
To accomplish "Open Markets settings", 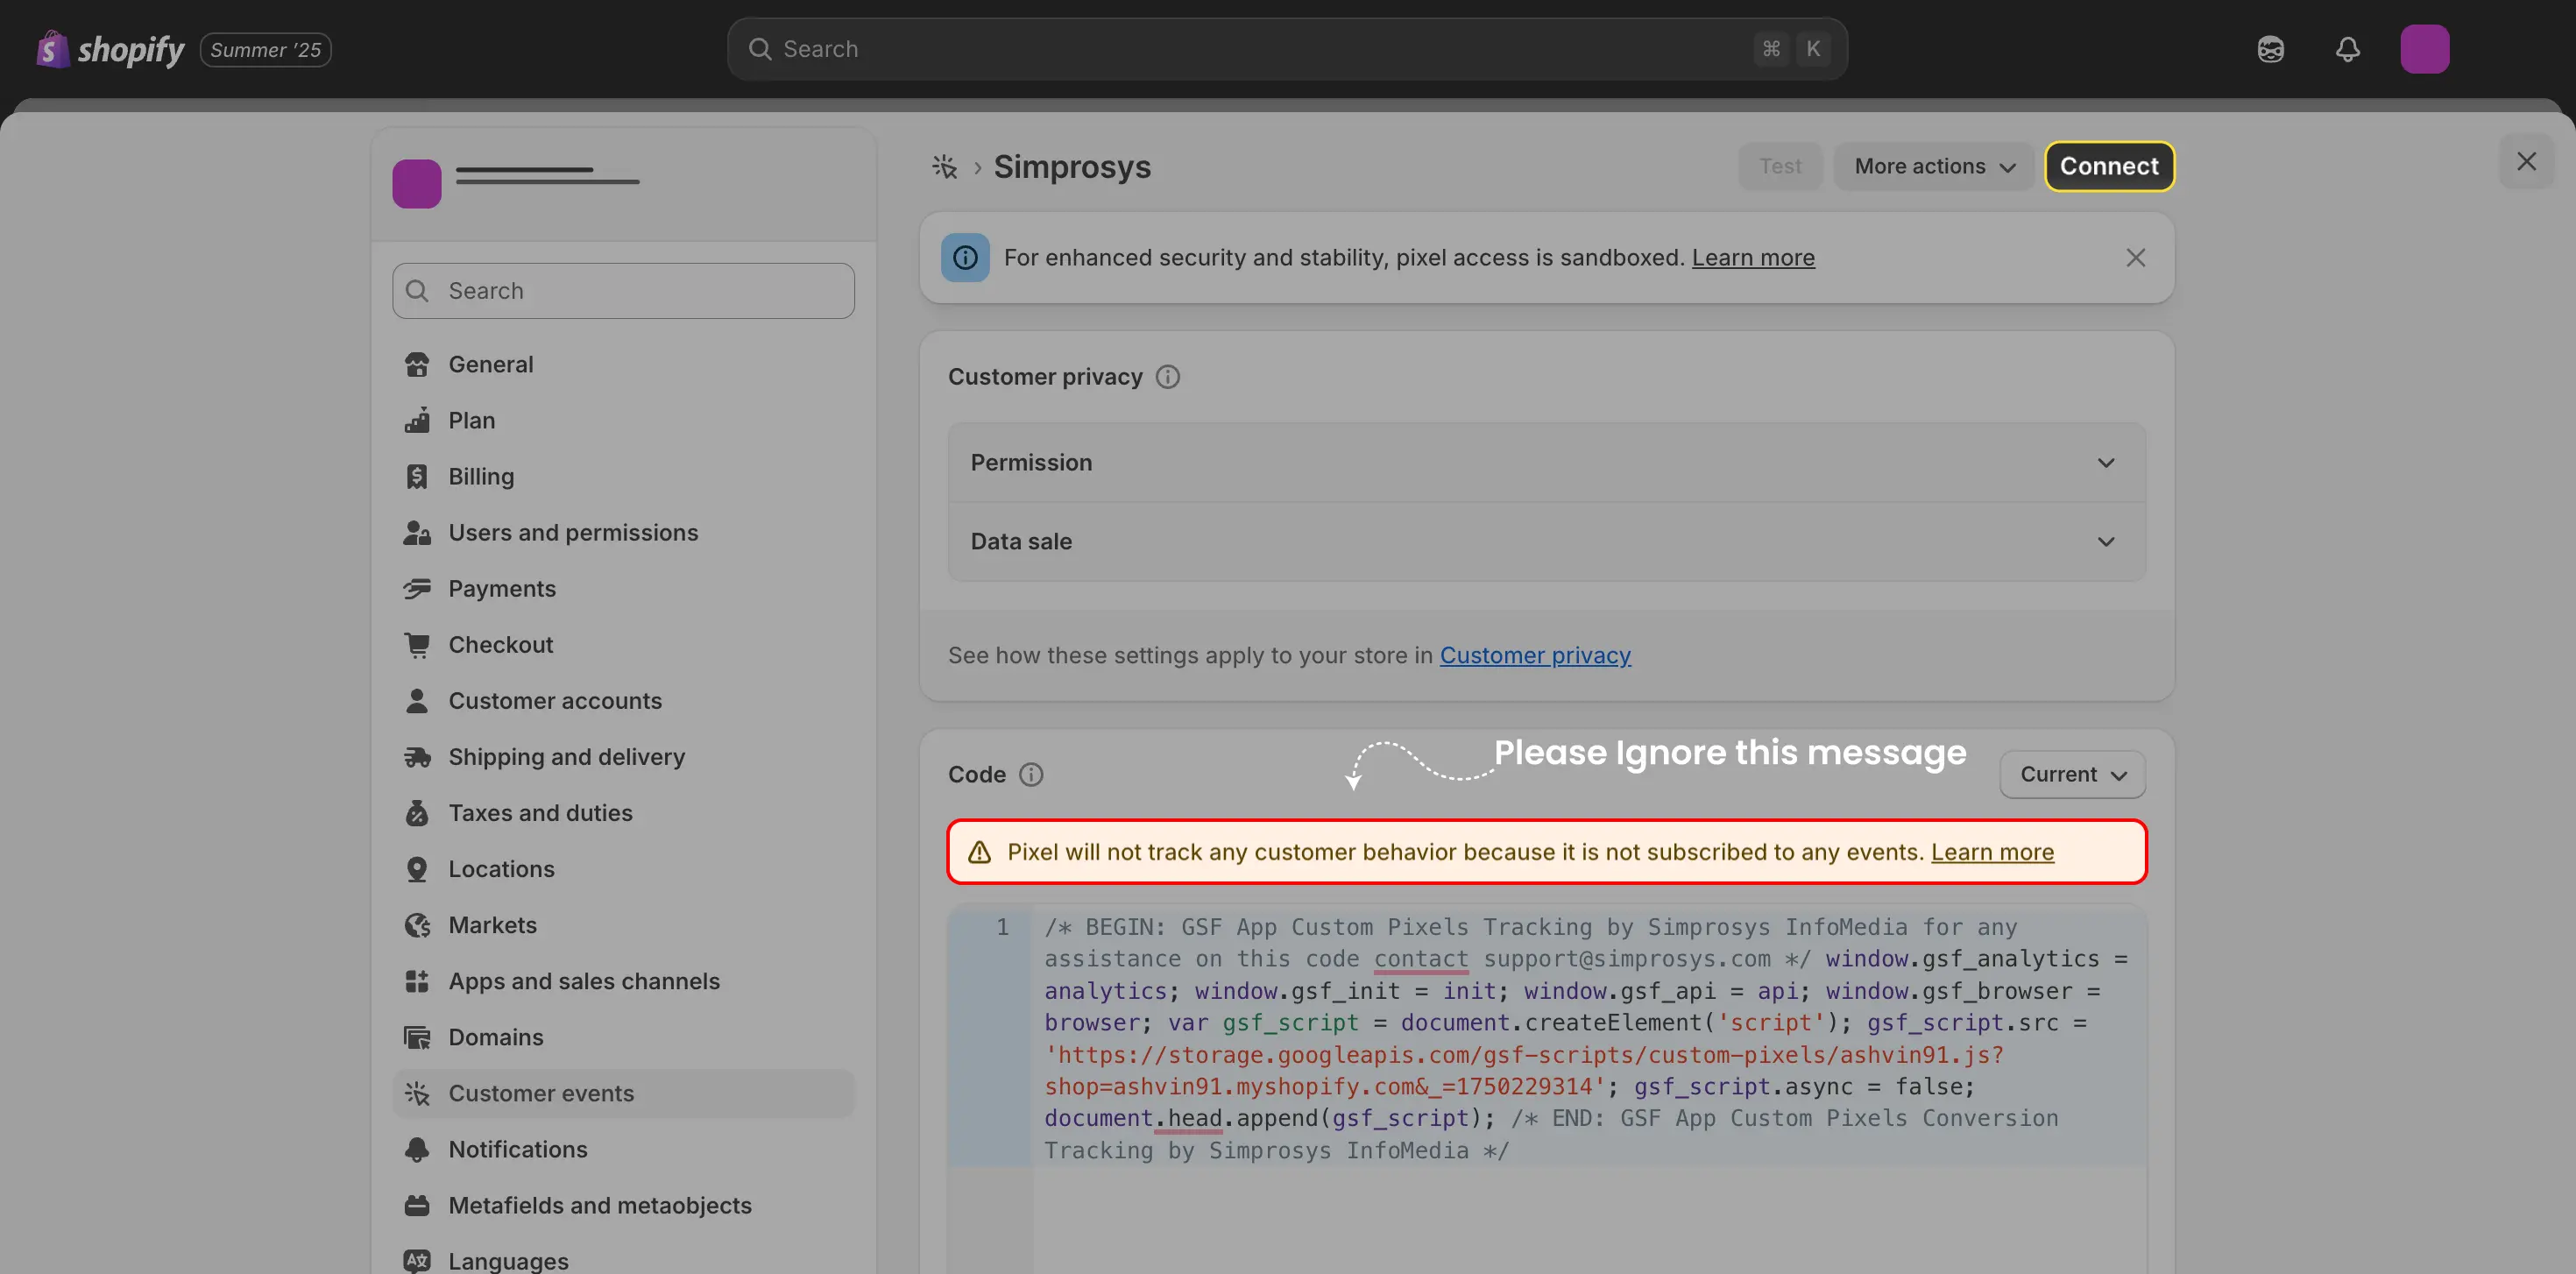I will (623, 925).
